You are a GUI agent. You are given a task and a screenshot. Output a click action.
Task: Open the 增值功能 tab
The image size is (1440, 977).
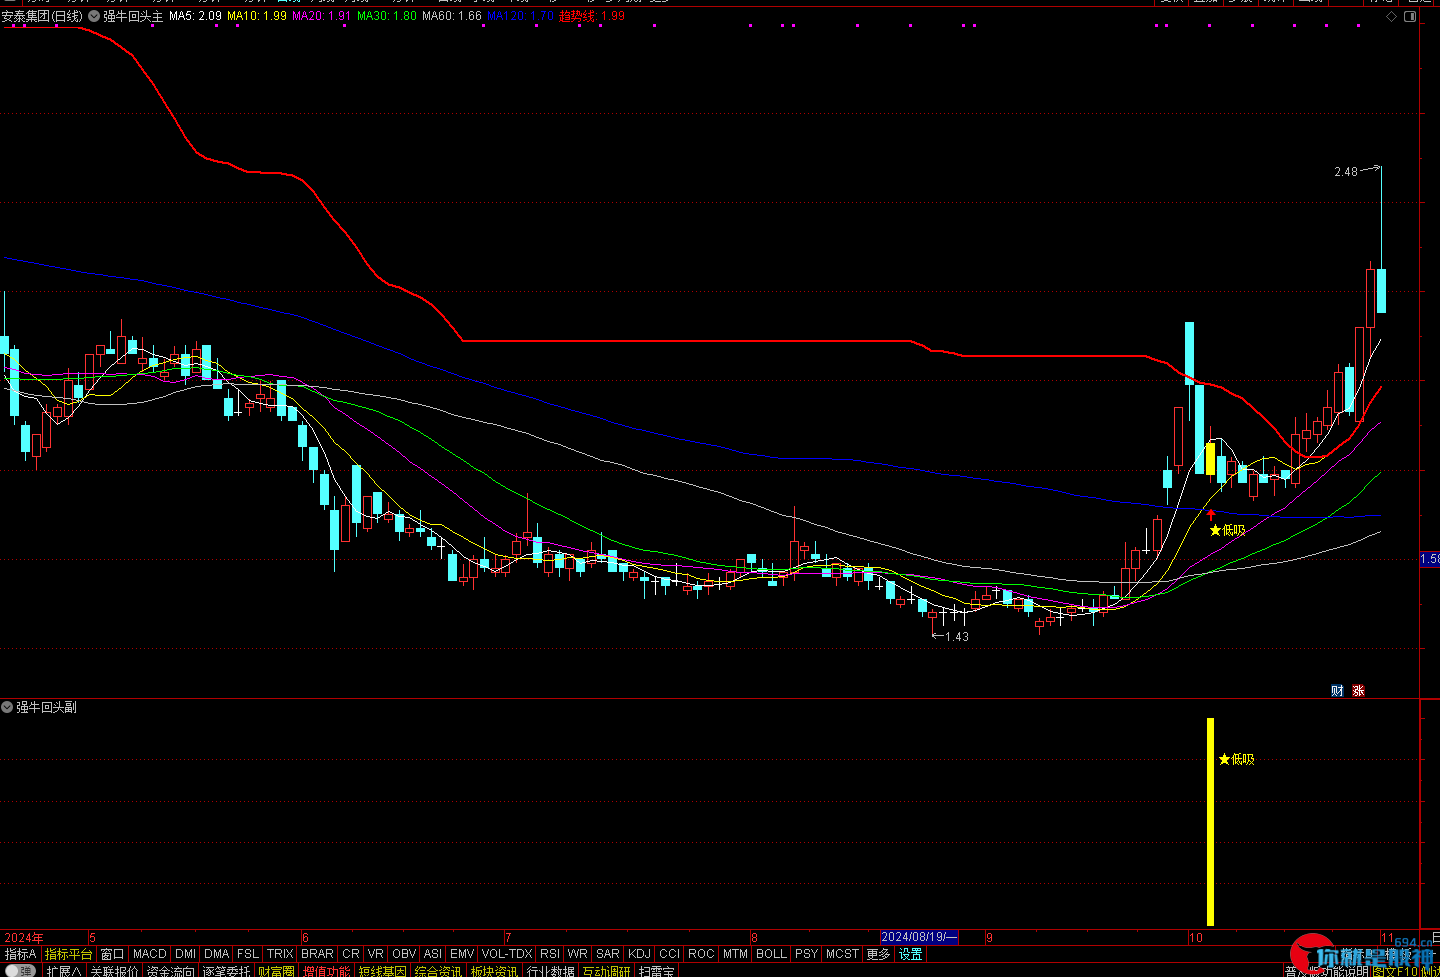pyautogui.click(x=326, y=971)
